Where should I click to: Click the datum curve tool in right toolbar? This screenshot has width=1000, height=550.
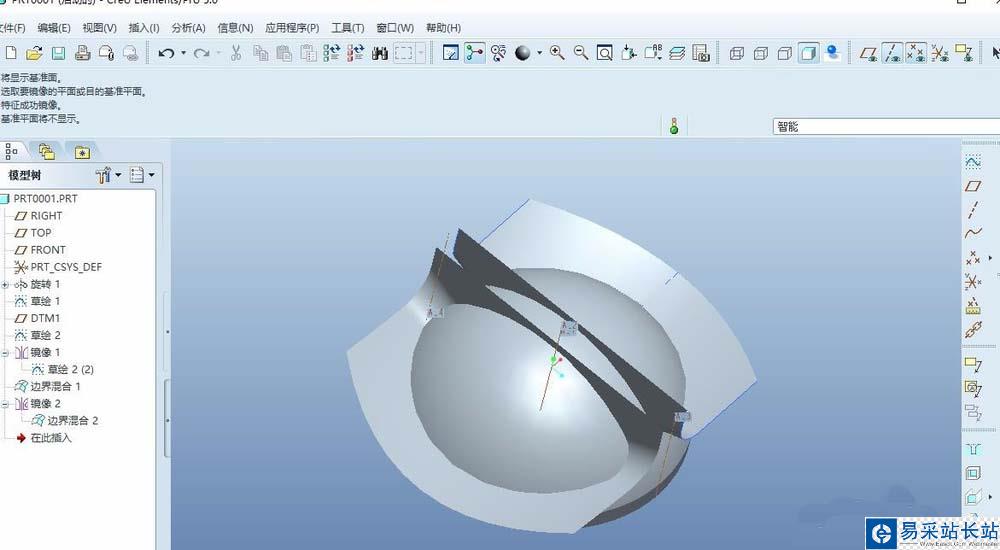tap(973, 233)
